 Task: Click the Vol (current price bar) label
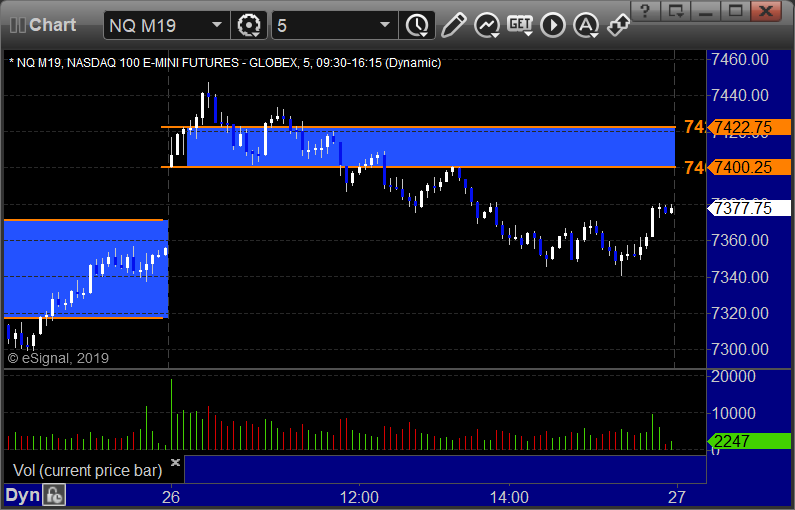(87, 470)
